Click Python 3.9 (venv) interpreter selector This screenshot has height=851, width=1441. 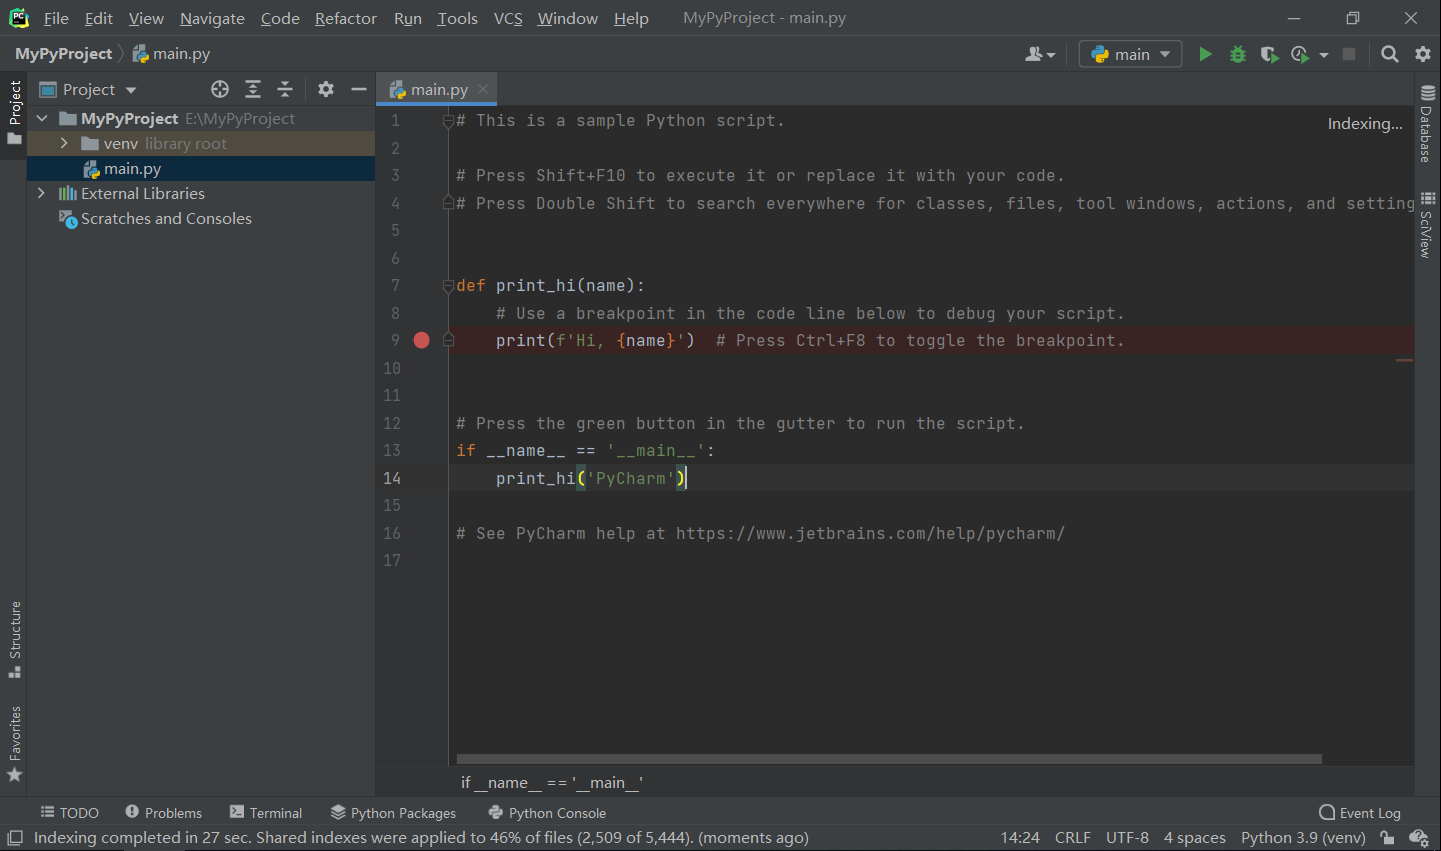1302,838
